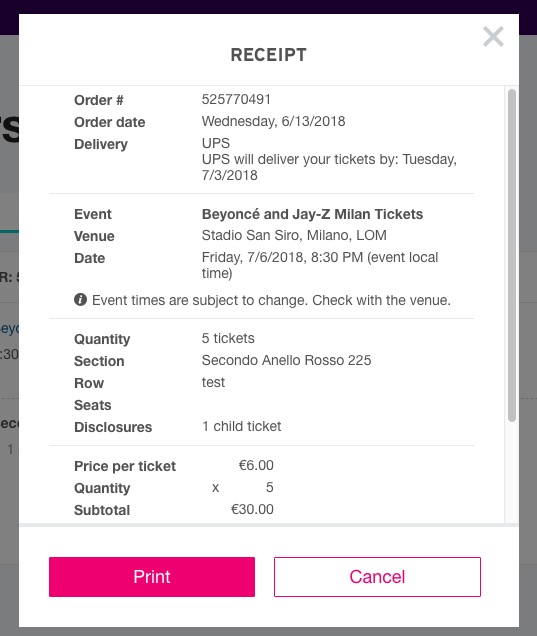
Task: Click the Beyoncé and Jay-Z Milan Tickets title
Action: [x=312, y=214]
